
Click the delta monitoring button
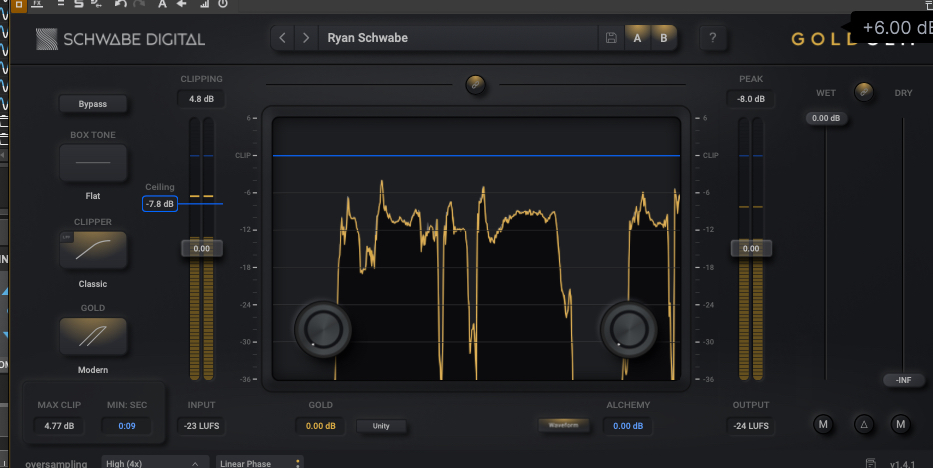[x=864, y=425]
